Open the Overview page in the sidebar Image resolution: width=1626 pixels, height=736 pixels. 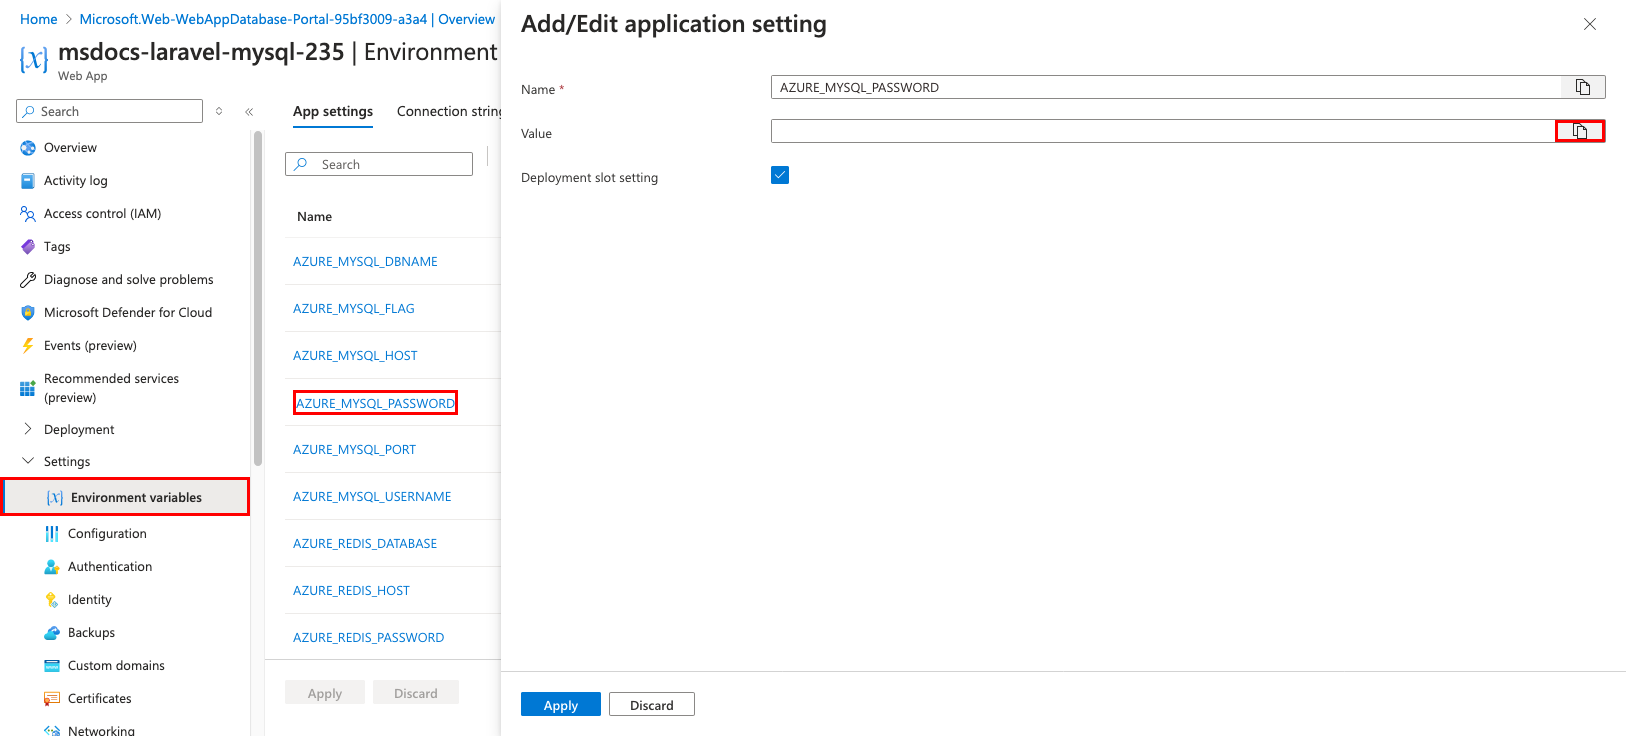pyautogui.click(x=70, y=147)
